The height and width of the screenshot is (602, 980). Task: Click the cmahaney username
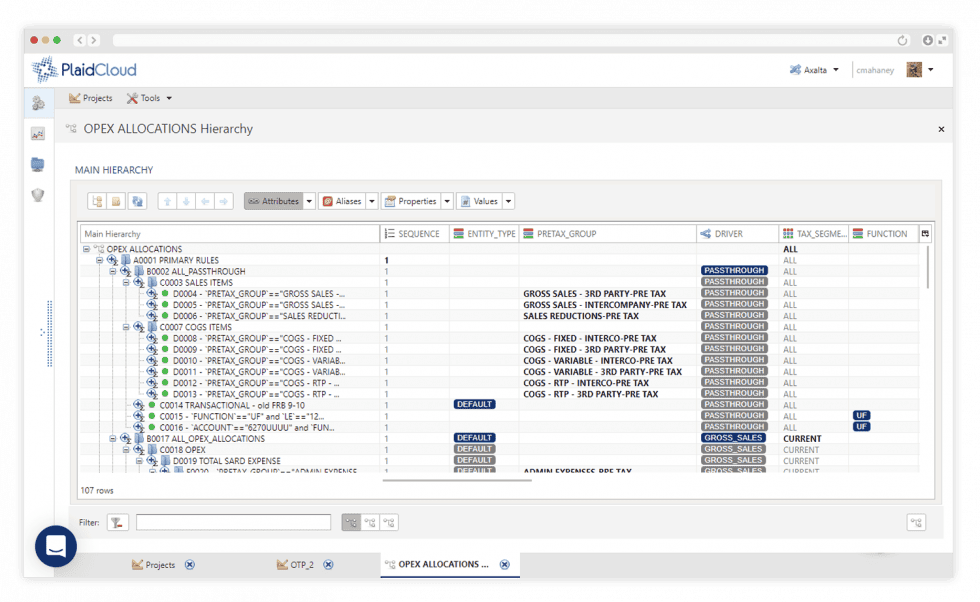coord(875,70)
